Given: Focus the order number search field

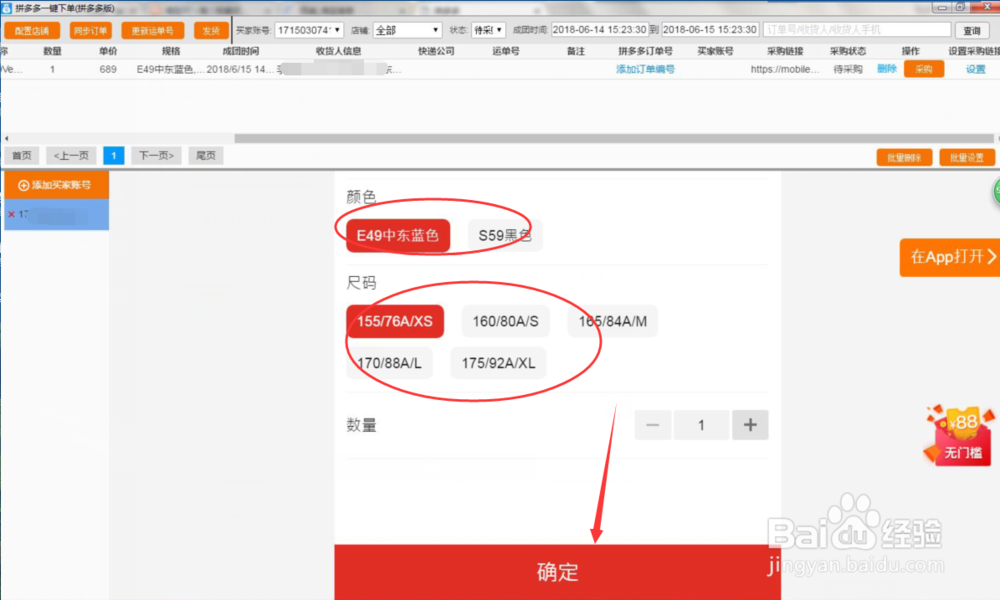Looking at the screenshot, I should (x=857, y=29).
